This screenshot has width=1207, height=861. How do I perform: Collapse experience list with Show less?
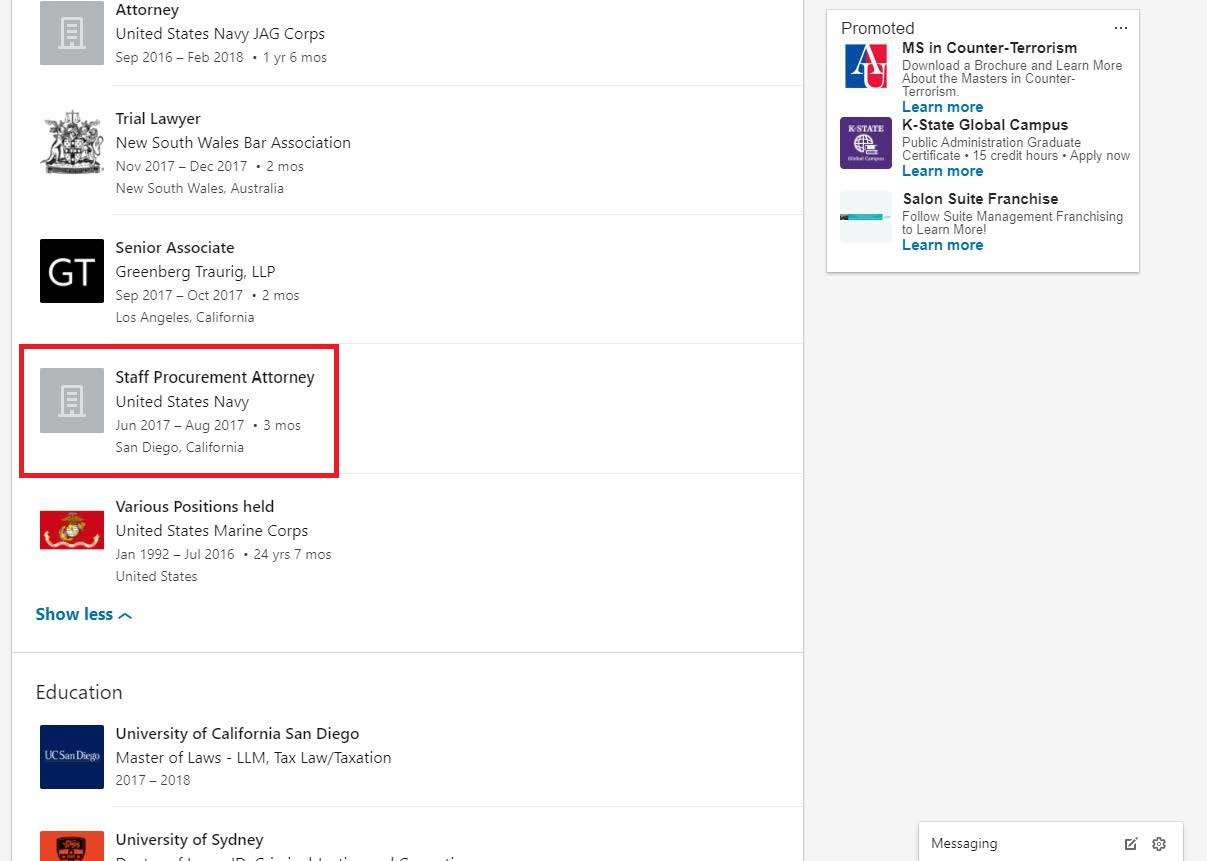(83, 615)
